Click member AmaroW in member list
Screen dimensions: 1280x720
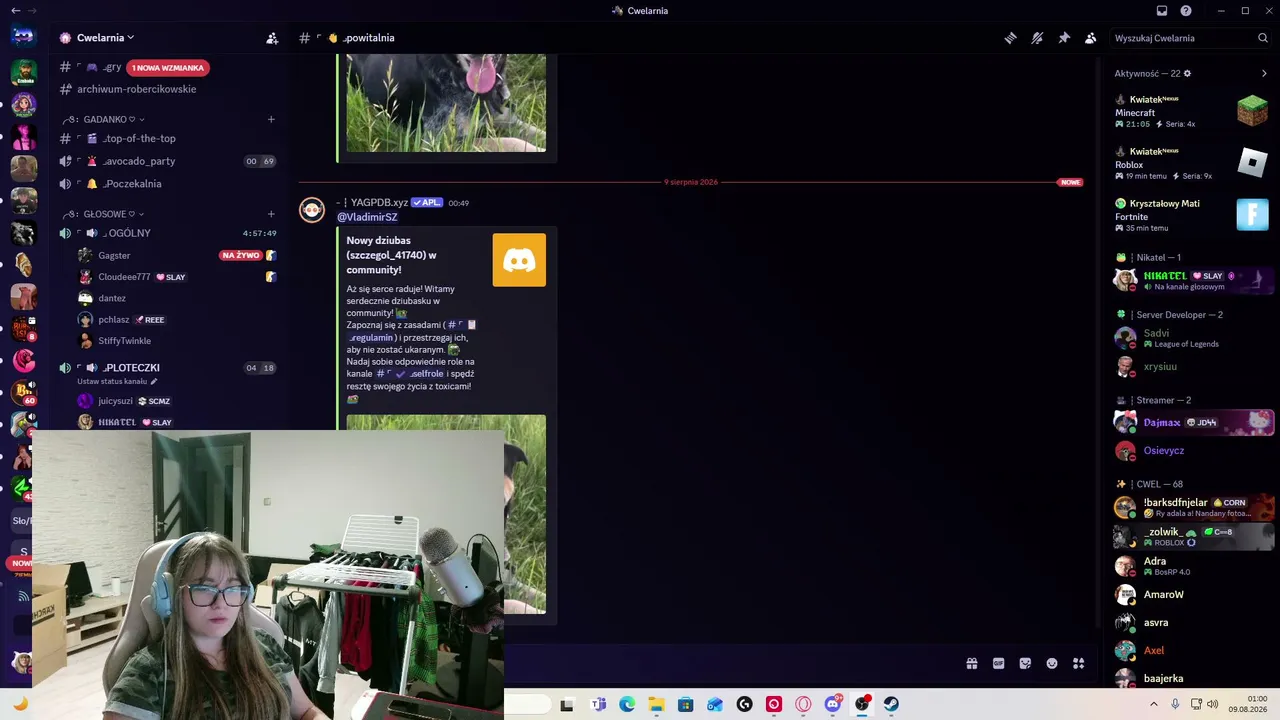click(x=1192, y=594)
